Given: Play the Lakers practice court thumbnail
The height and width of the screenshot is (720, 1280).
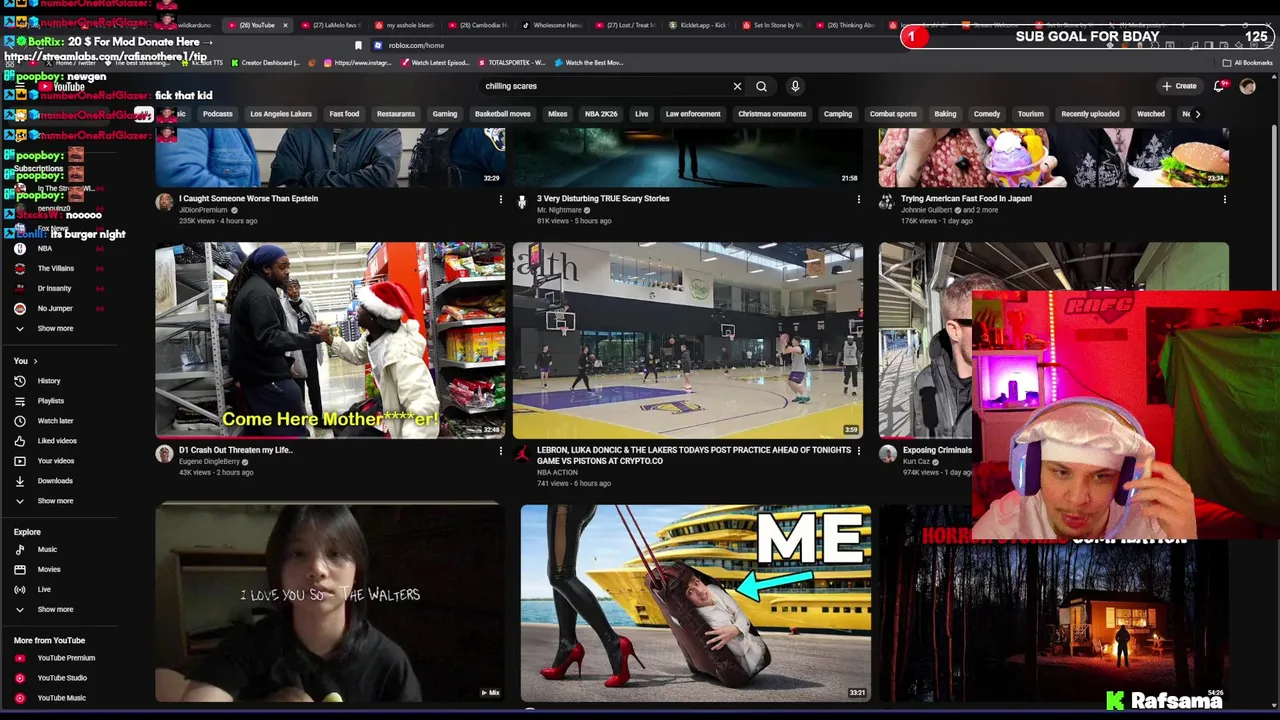Looking at the screenshot, I should click(688, 340).
